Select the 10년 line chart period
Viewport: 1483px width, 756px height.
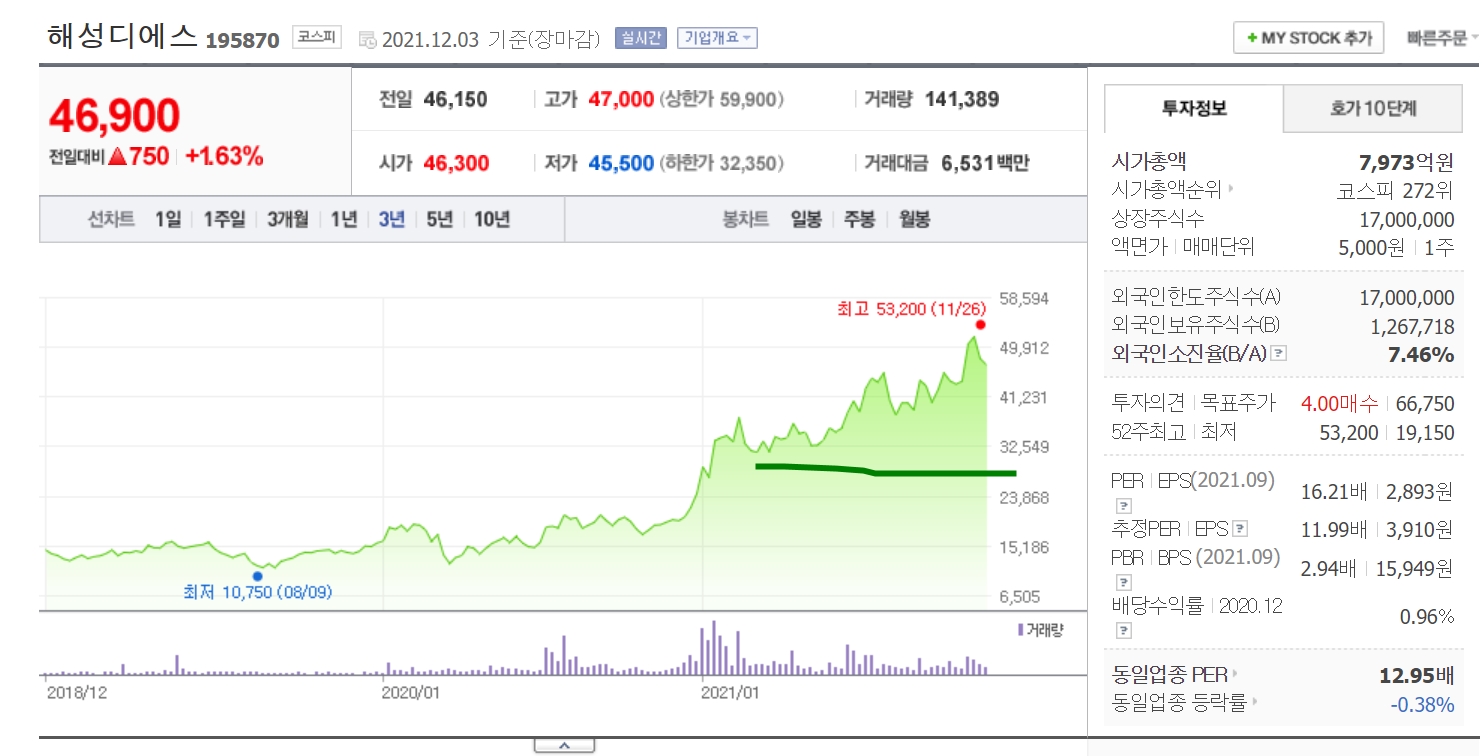pyautogui.click(x=491, y=220)
